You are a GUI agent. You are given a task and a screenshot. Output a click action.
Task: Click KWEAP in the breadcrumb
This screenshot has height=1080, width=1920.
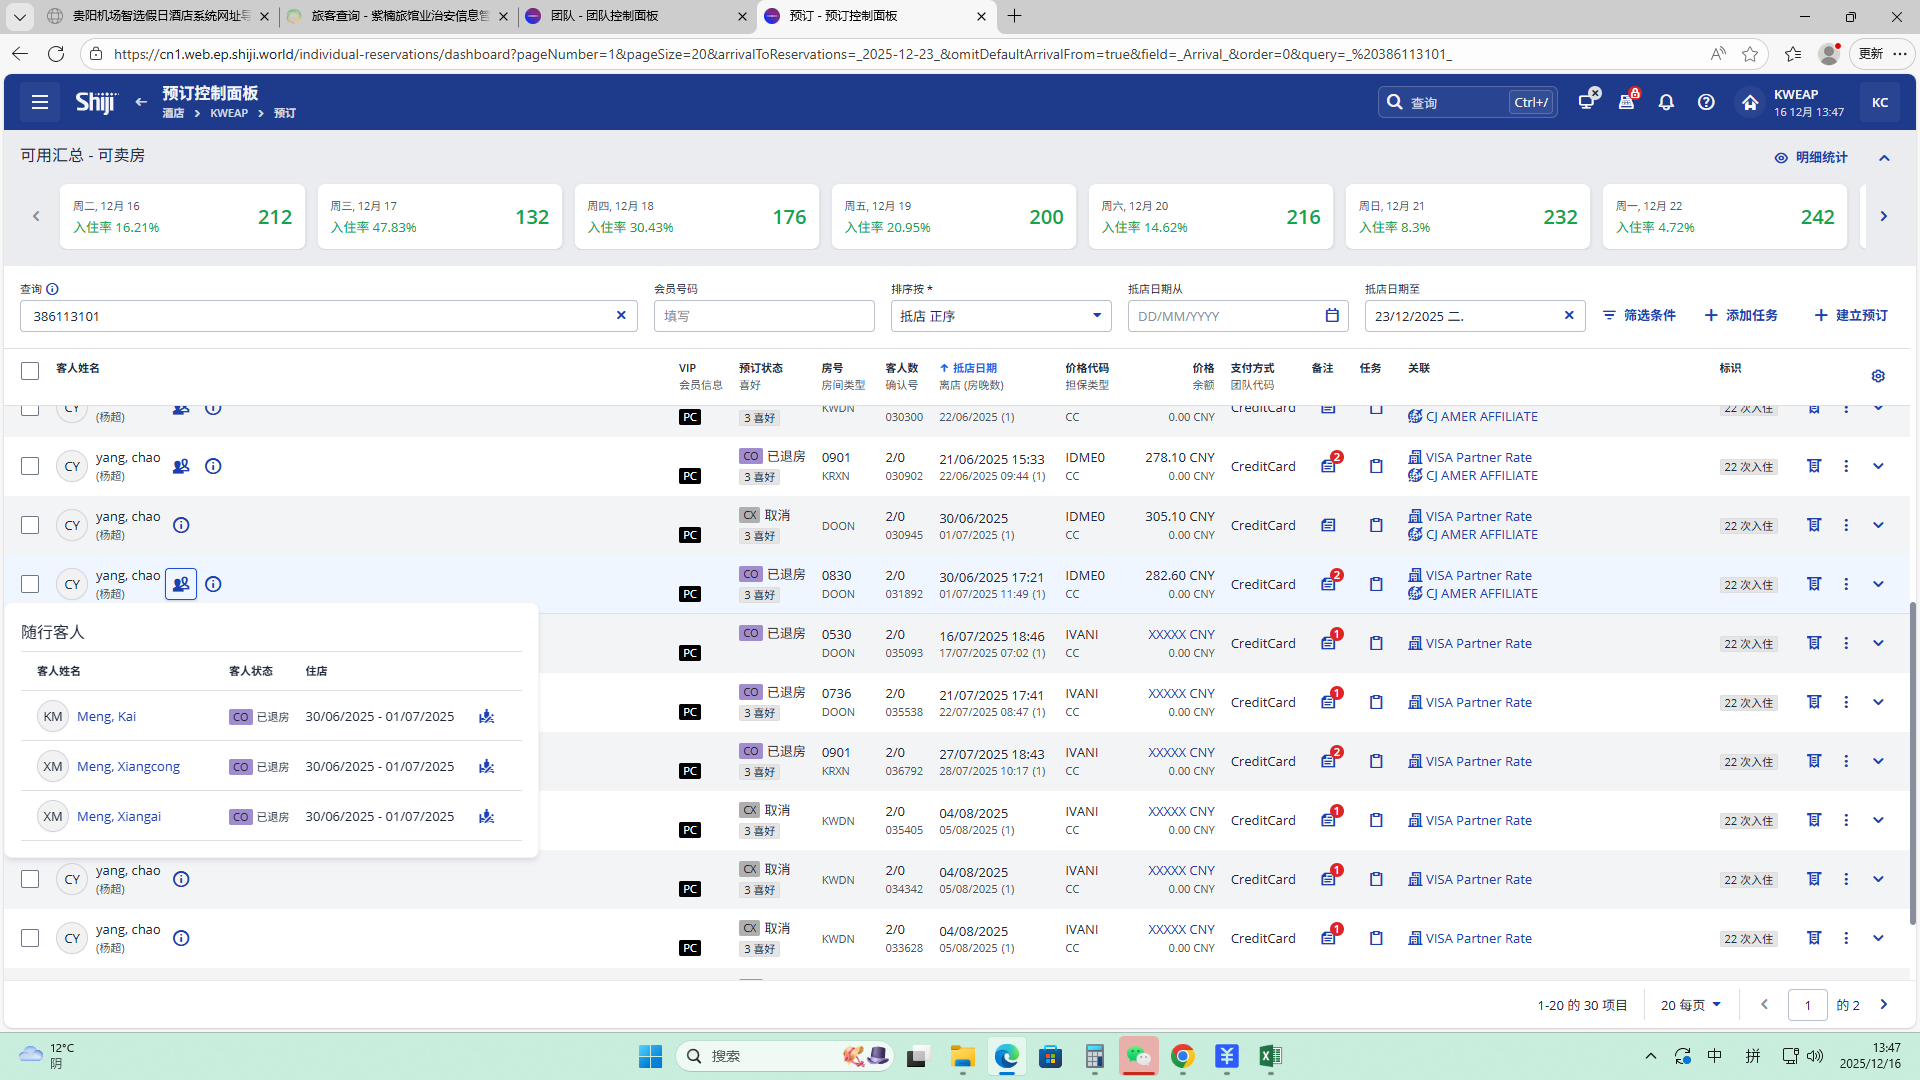[229, 113]
